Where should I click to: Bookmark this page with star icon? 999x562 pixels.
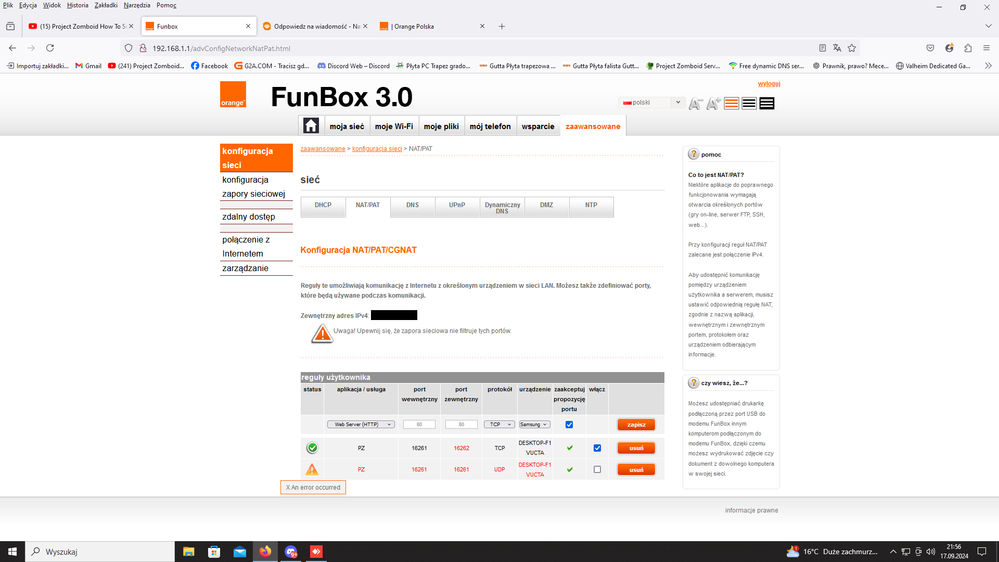852,48
